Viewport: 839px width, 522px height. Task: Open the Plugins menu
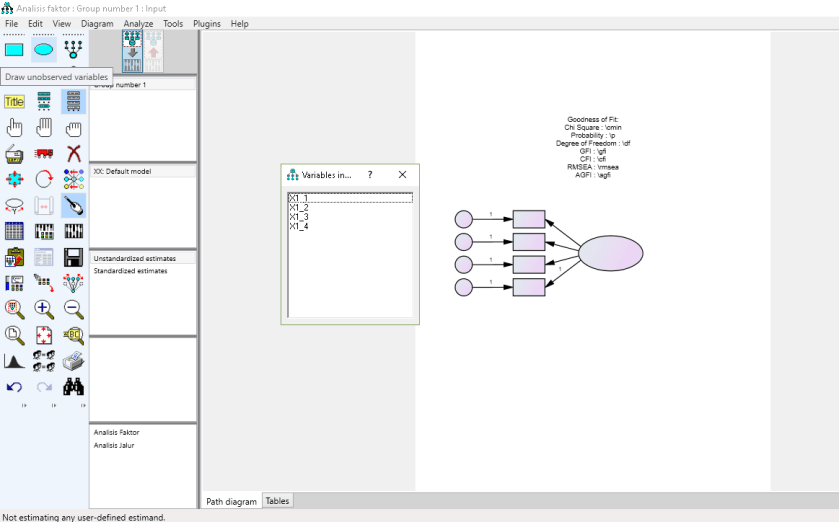(206, 23)
